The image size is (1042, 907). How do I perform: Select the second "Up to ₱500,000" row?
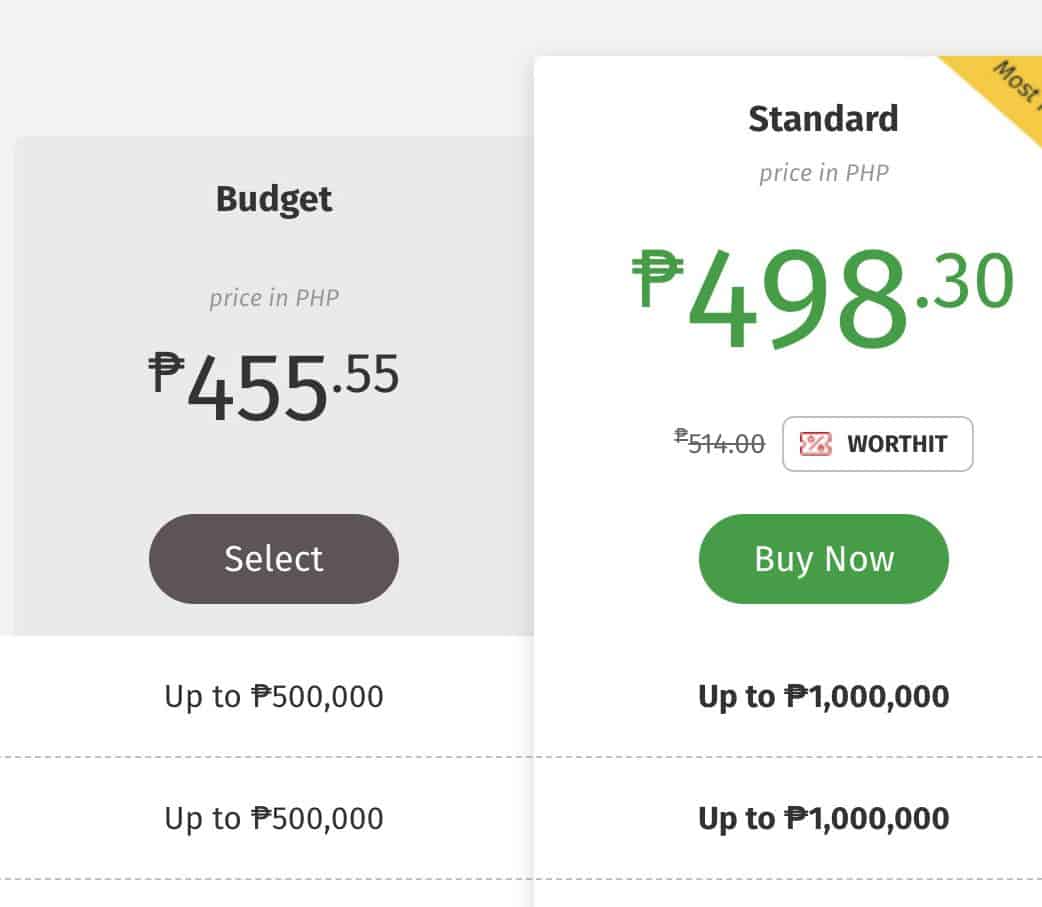[274, 818]
